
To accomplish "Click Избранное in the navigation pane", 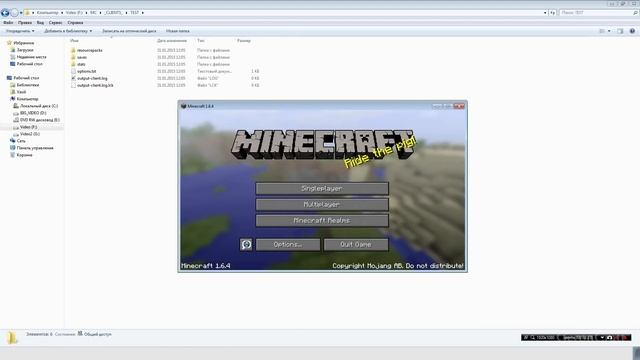I will (24, 43).
